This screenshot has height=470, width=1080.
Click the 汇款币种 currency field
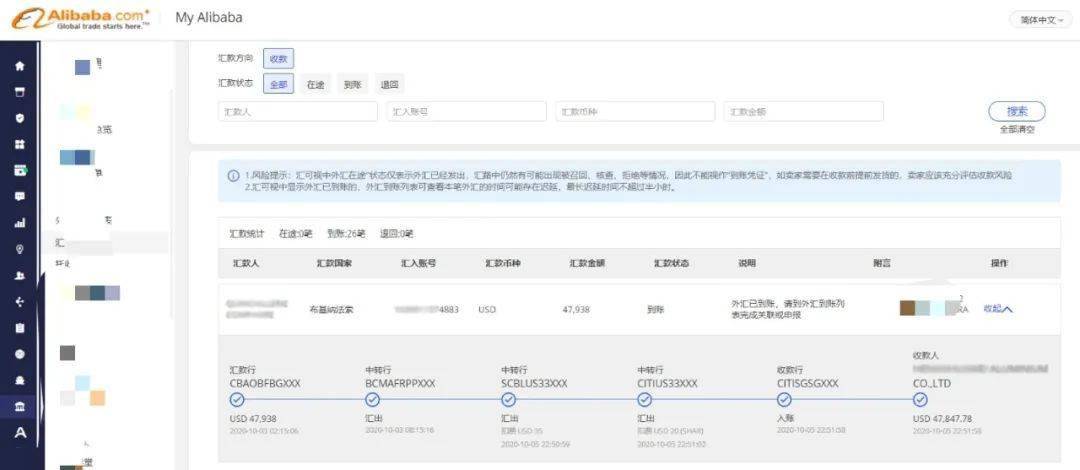point(635,112)
